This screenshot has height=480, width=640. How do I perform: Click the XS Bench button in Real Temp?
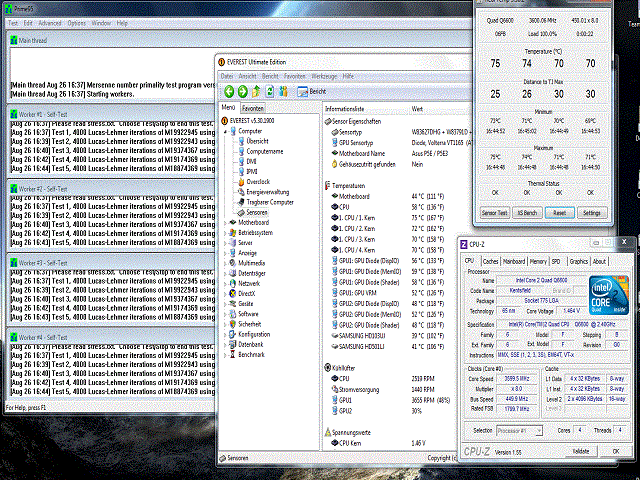pyautogui.click(x=527, y=213)
